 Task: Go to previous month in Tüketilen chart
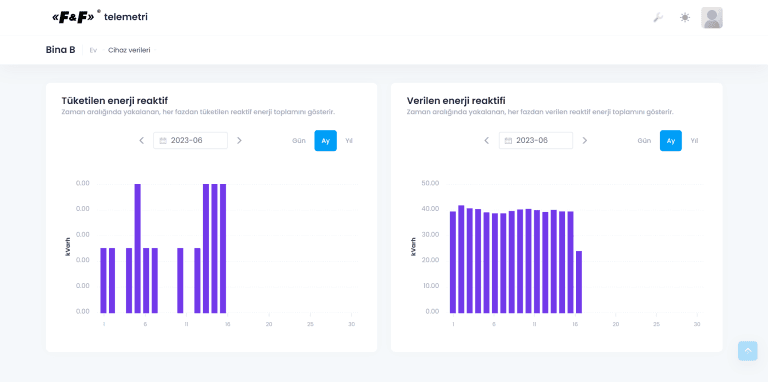tap(142, 141)
